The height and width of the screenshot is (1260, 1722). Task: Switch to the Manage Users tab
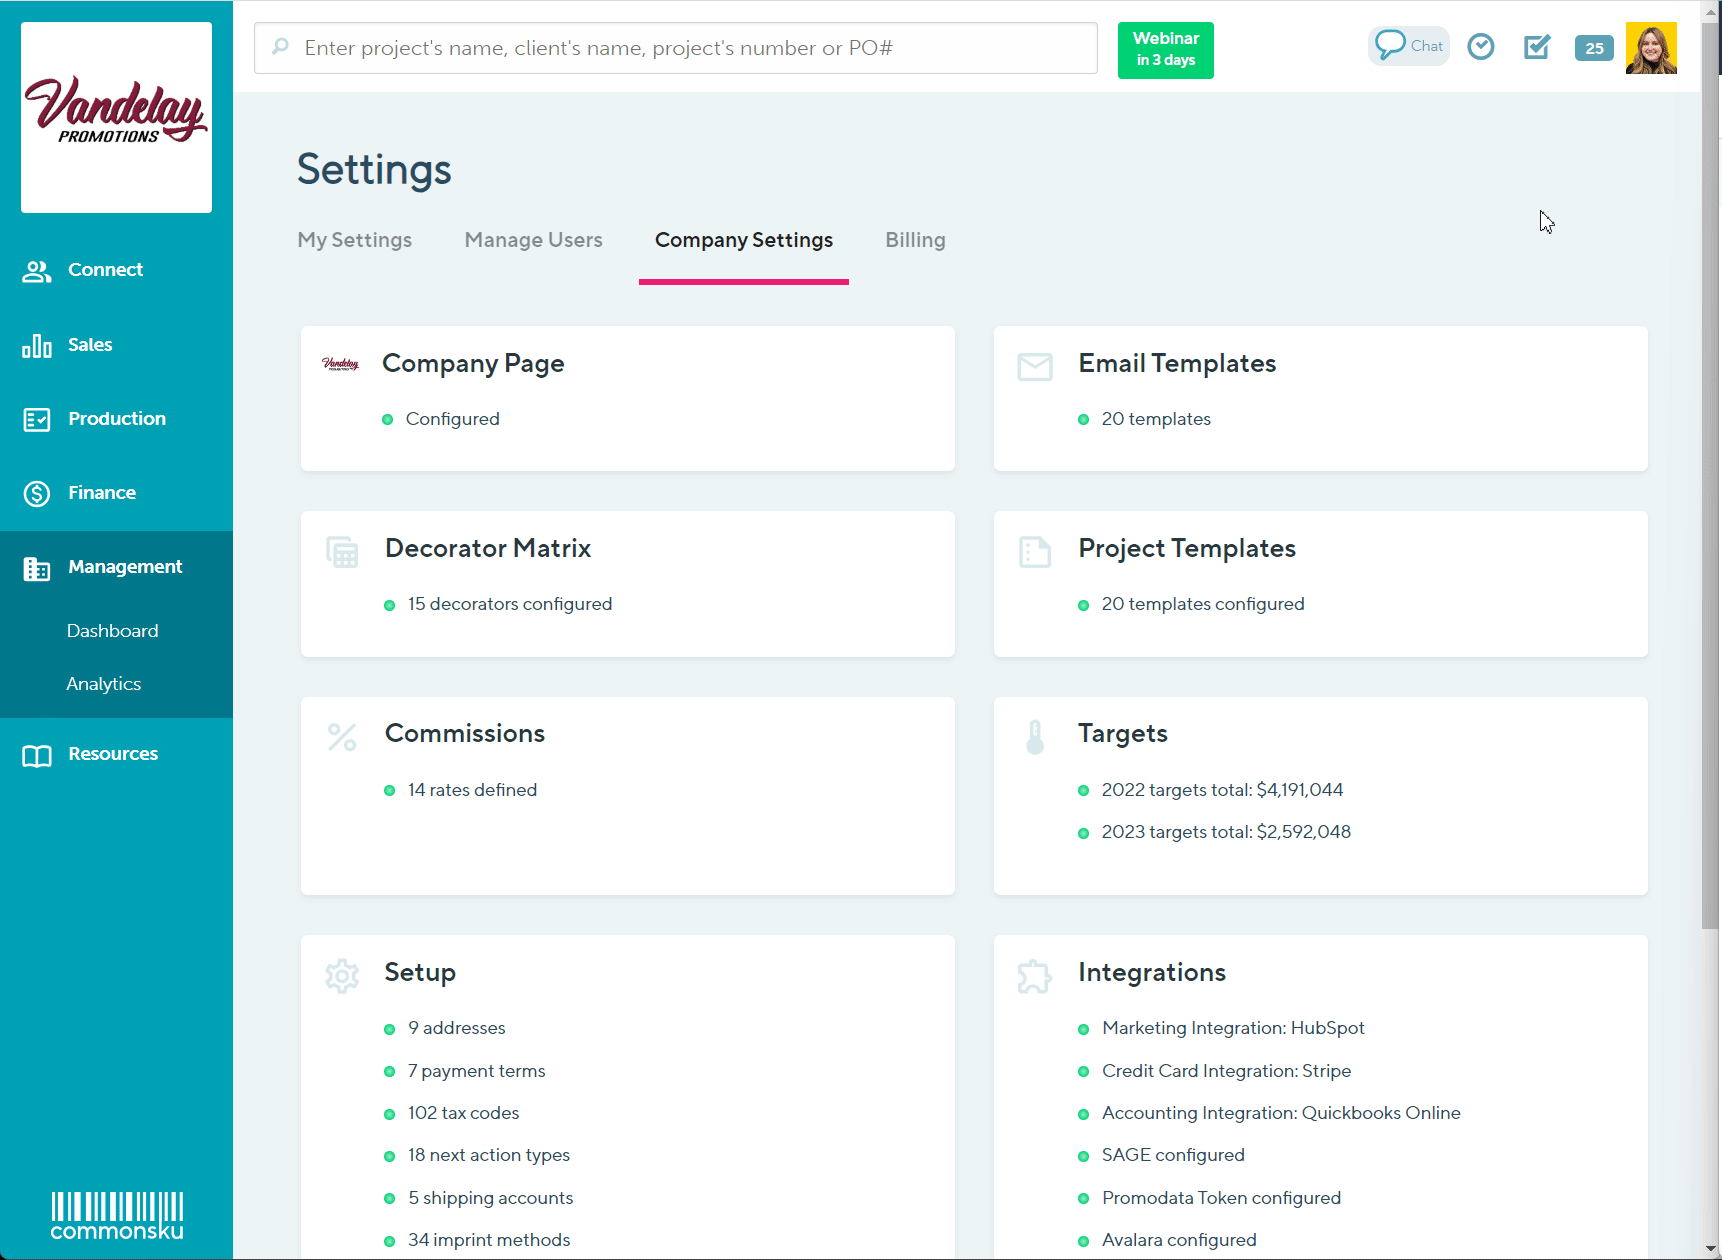(533, 240)
